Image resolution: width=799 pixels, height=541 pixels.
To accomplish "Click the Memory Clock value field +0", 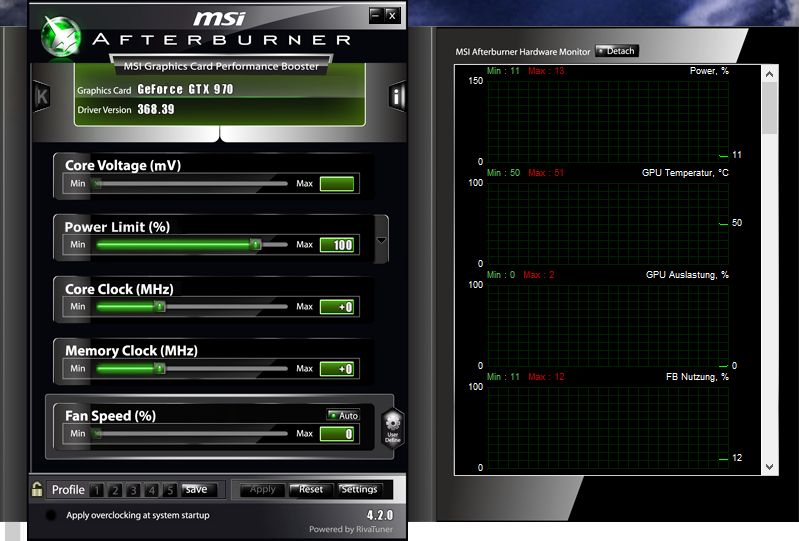I will 337,369.
